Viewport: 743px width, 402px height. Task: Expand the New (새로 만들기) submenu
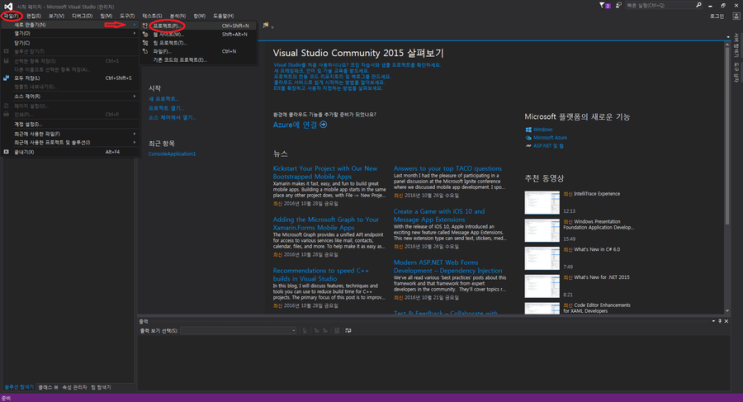pos(70,25)
